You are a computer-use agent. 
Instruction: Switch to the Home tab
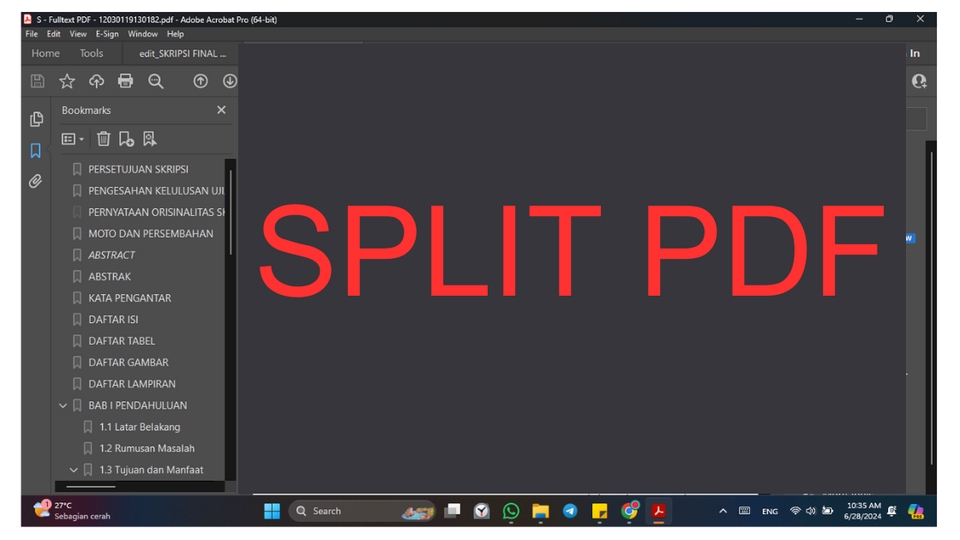click(x=45, y=53)
